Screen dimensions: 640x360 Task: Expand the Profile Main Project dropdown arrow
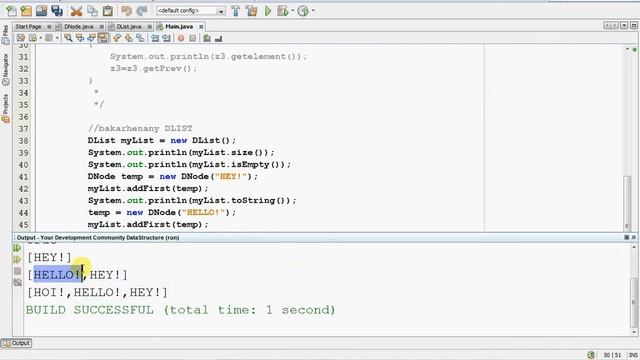pyautogui.click(x=313, y=11)
